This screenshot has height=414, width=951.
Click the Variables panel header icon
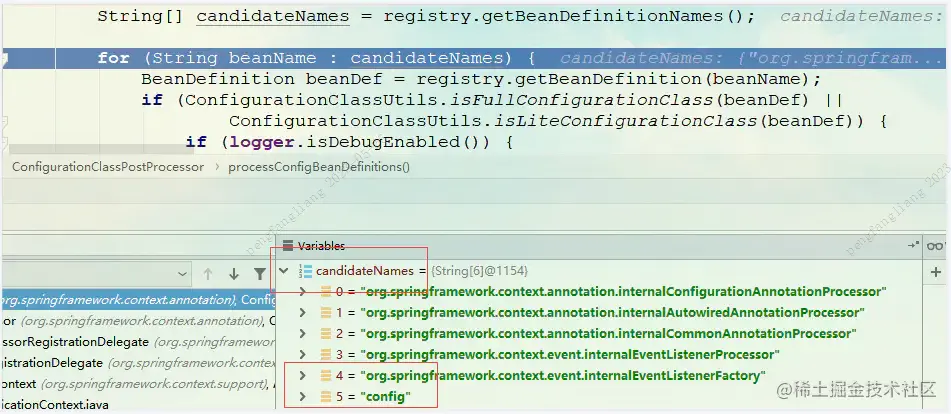click(x=287, y=245)
